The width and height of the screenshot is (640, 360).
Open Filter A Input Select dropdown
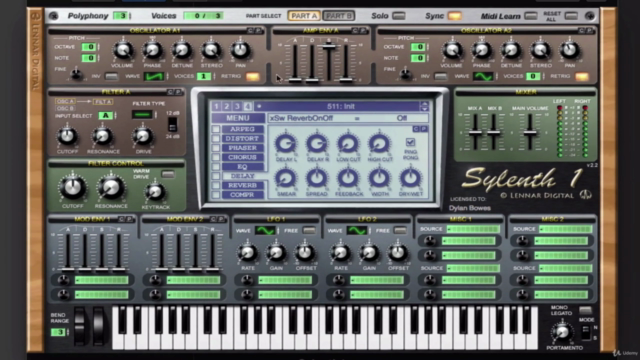[x=106, y=116]
